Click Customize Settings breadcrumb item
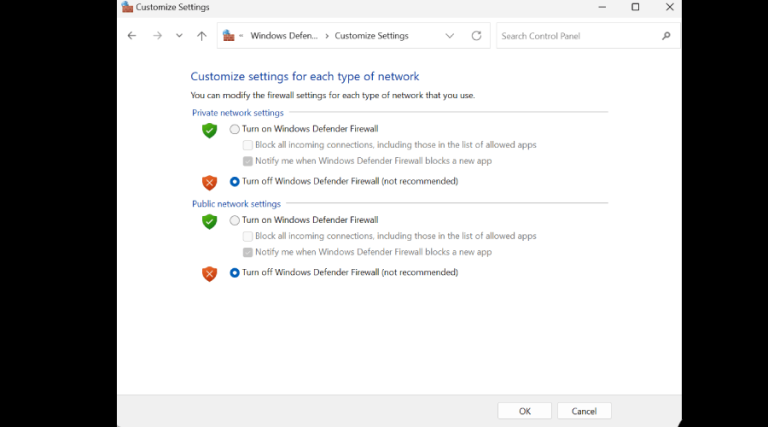 click(371, 36)
